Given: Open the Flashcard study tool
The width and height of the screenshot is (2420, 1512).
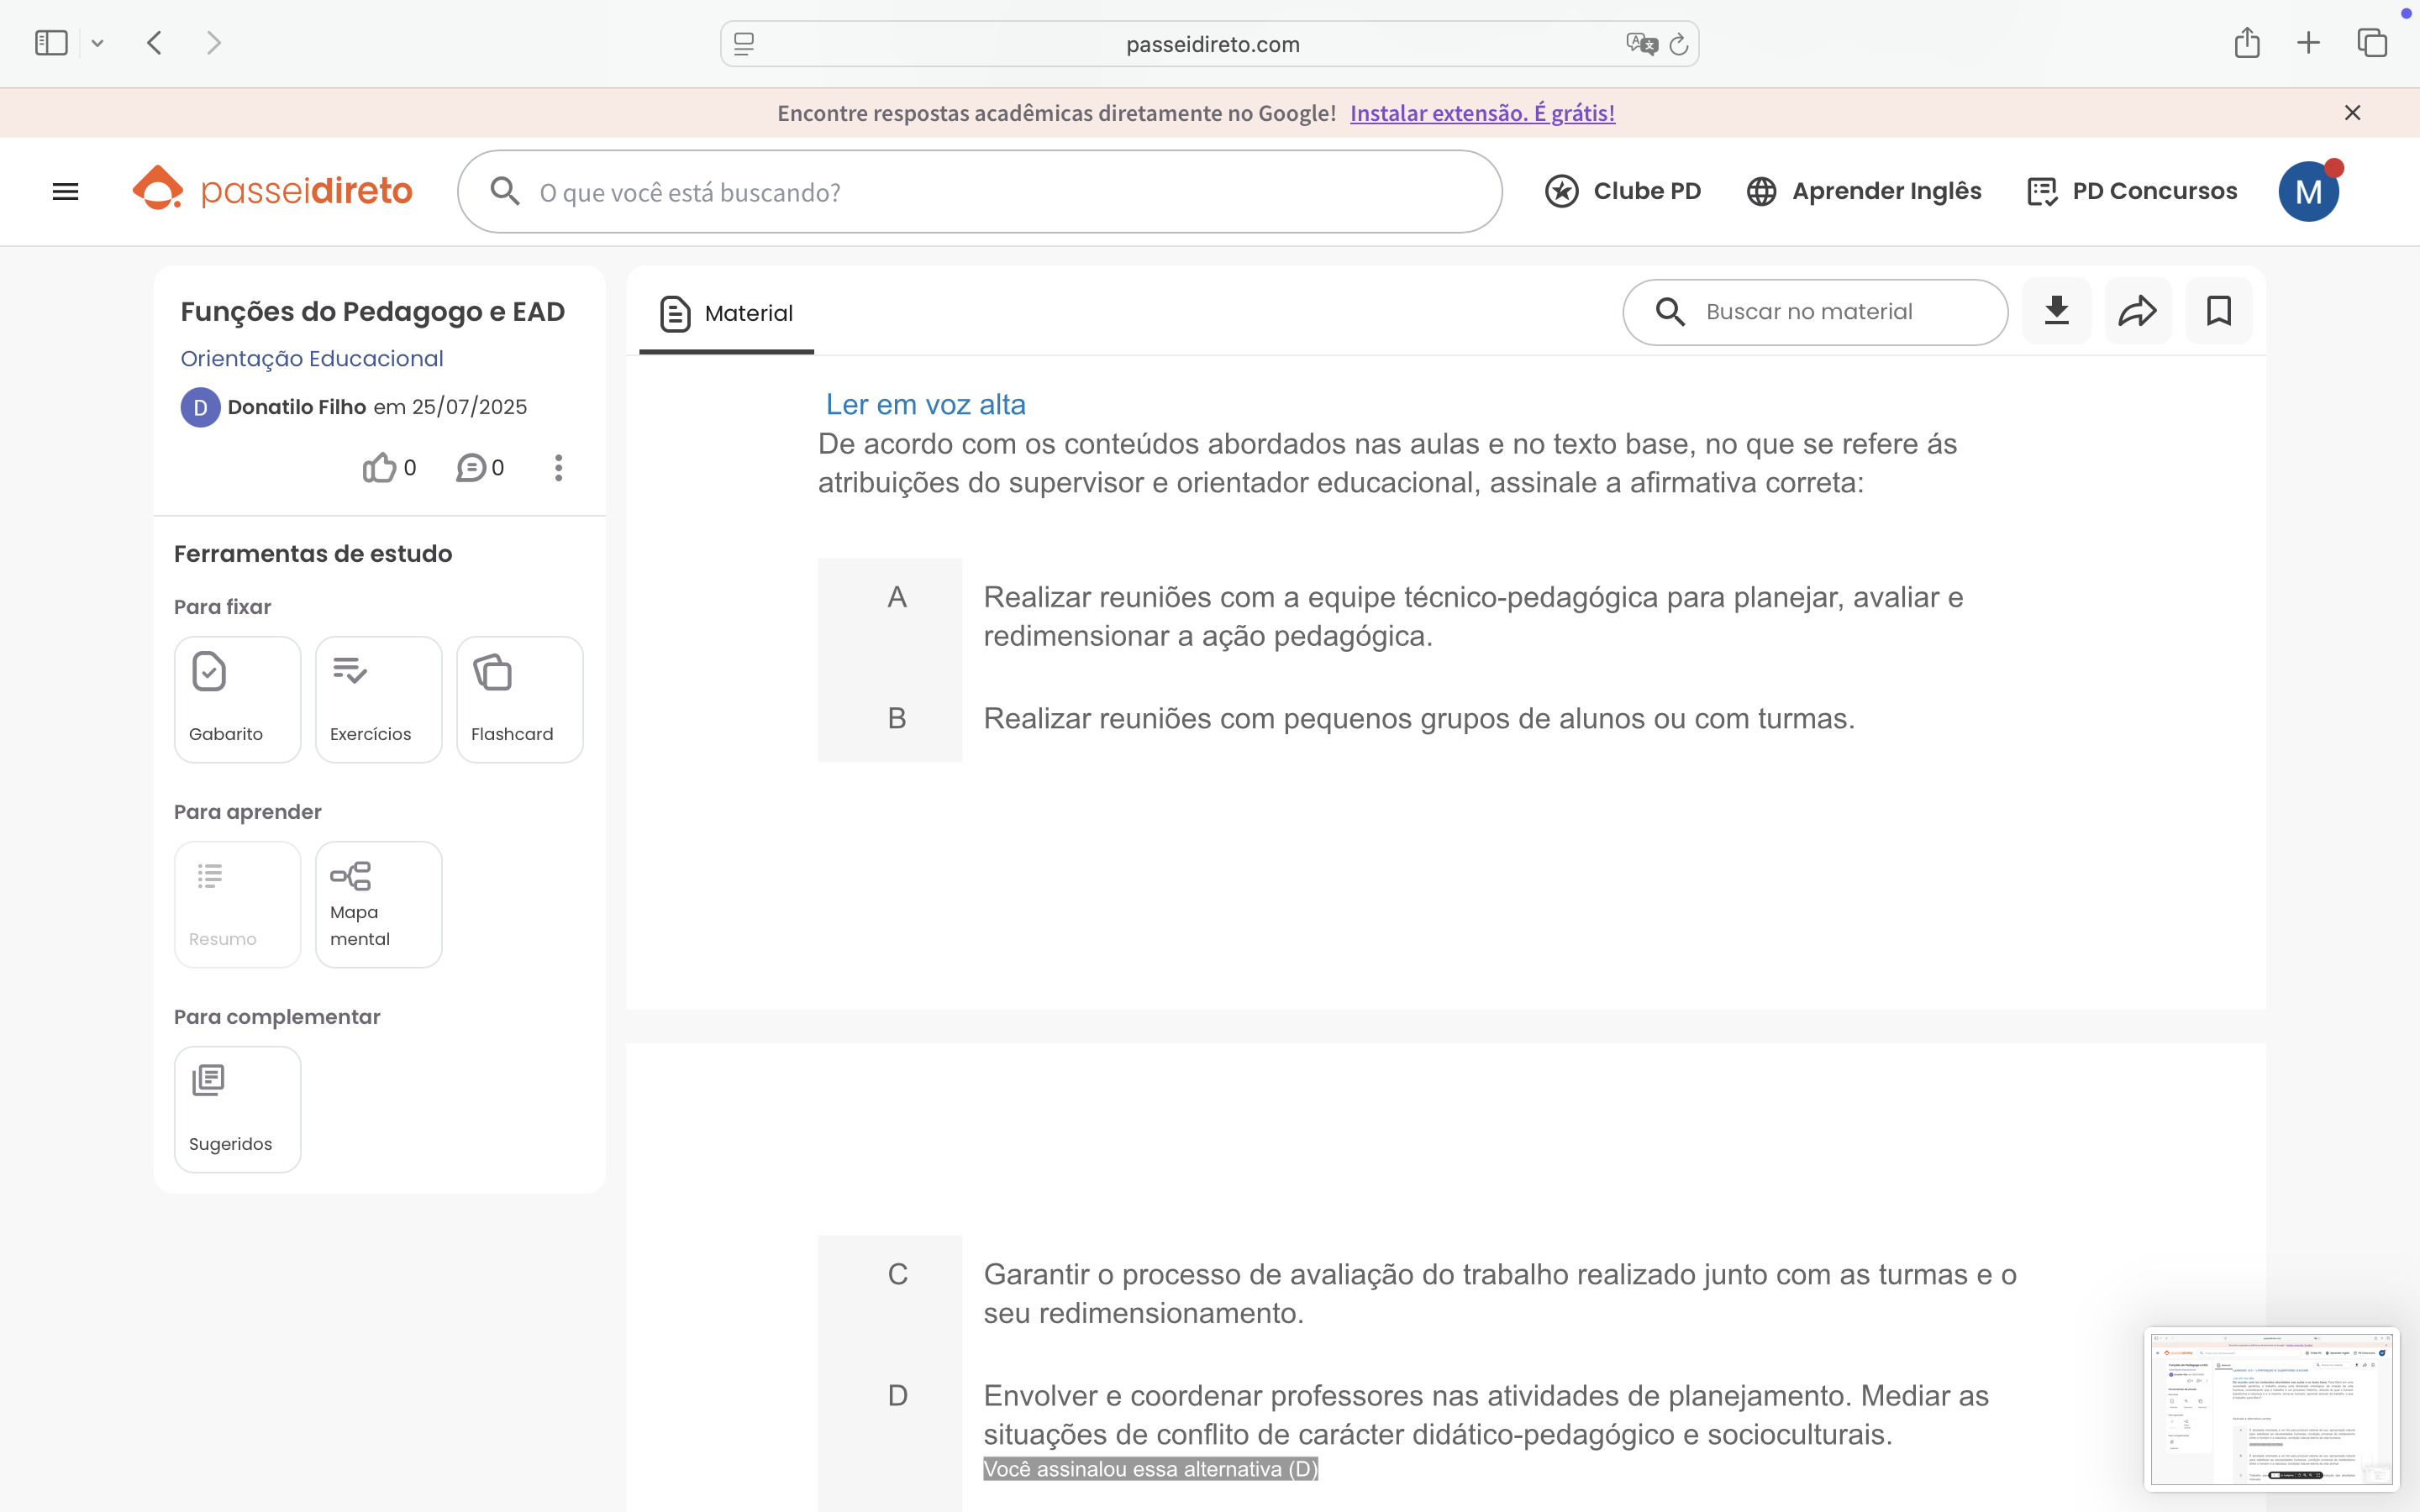Looking at the screenshot, I should [519, 699].
